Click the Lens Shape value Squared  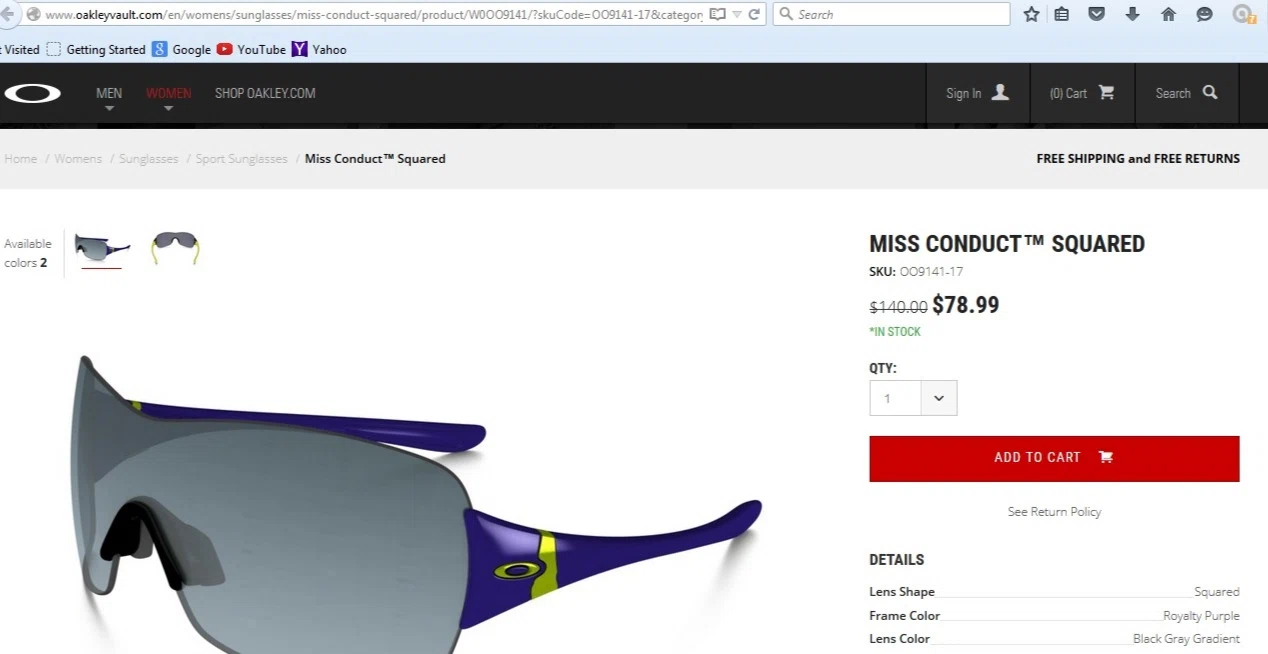pos(1216,592)
